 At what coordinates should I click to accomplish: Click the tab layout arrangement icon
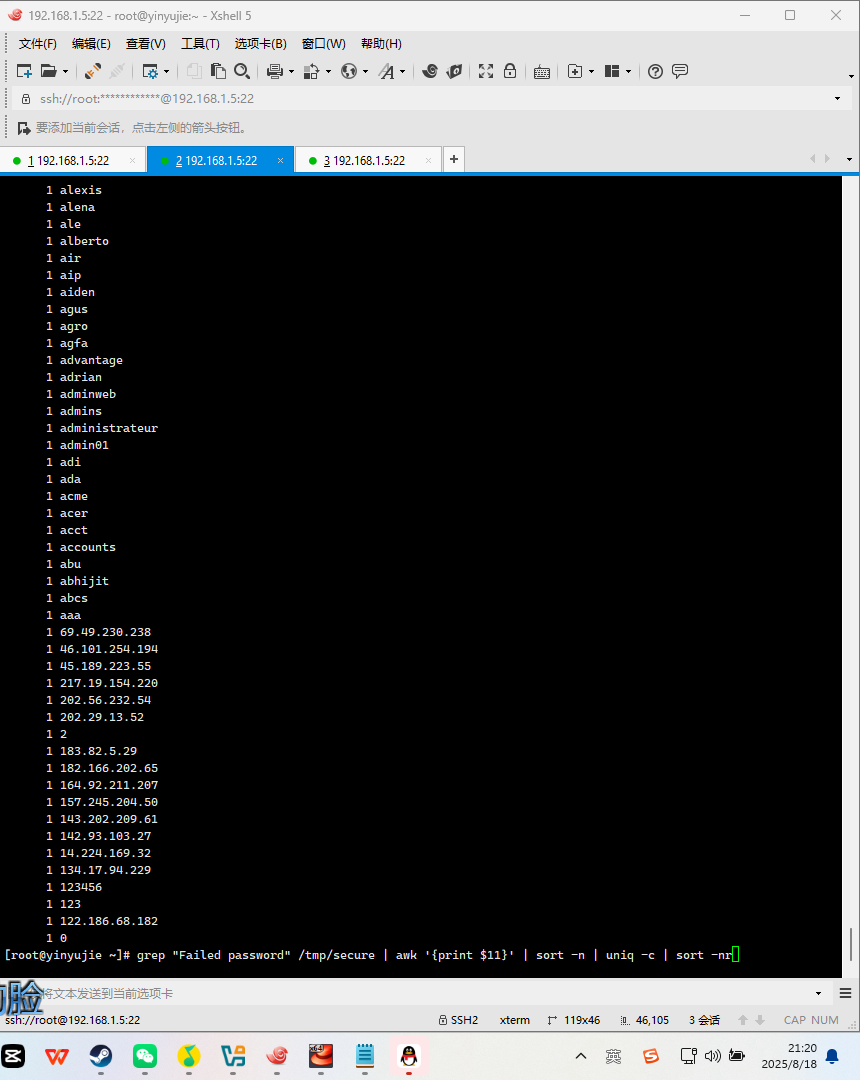612,71
